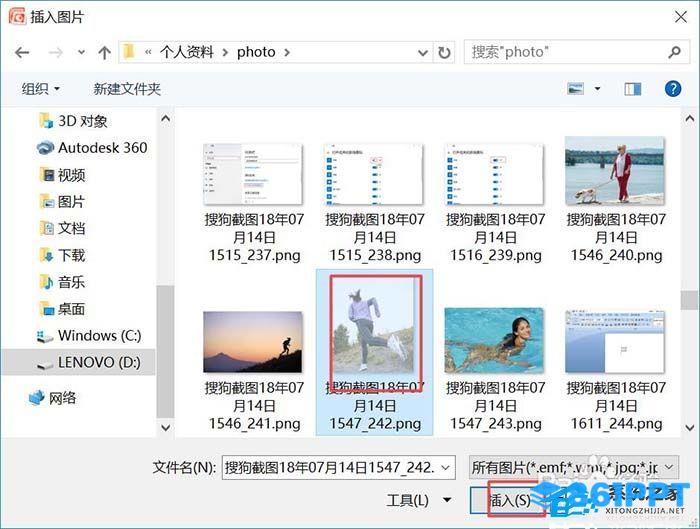
Task: Select sunset hiker image 1546_241.png
Action: (253, 342)
